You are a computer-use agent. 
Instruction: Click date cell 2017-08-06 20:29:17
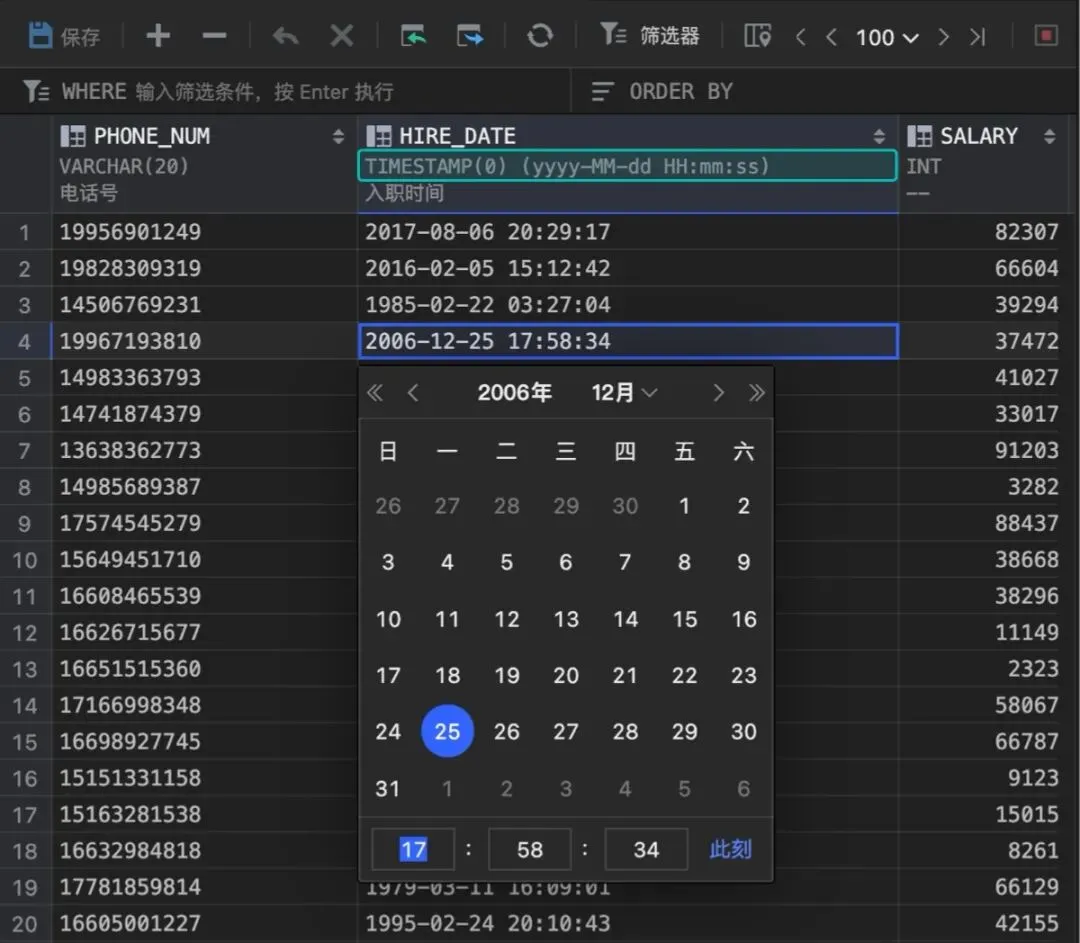point(627,231)
